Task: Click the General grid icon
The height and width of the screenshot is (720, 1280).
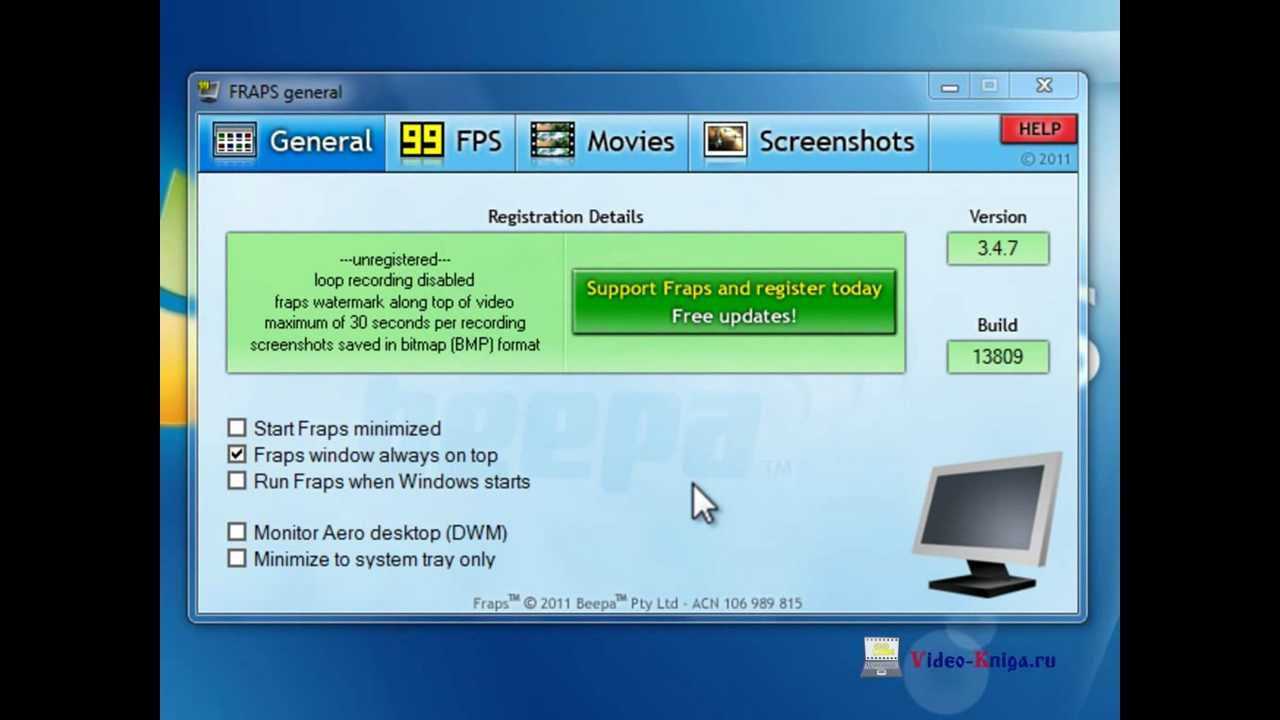Action: [235, 141]
